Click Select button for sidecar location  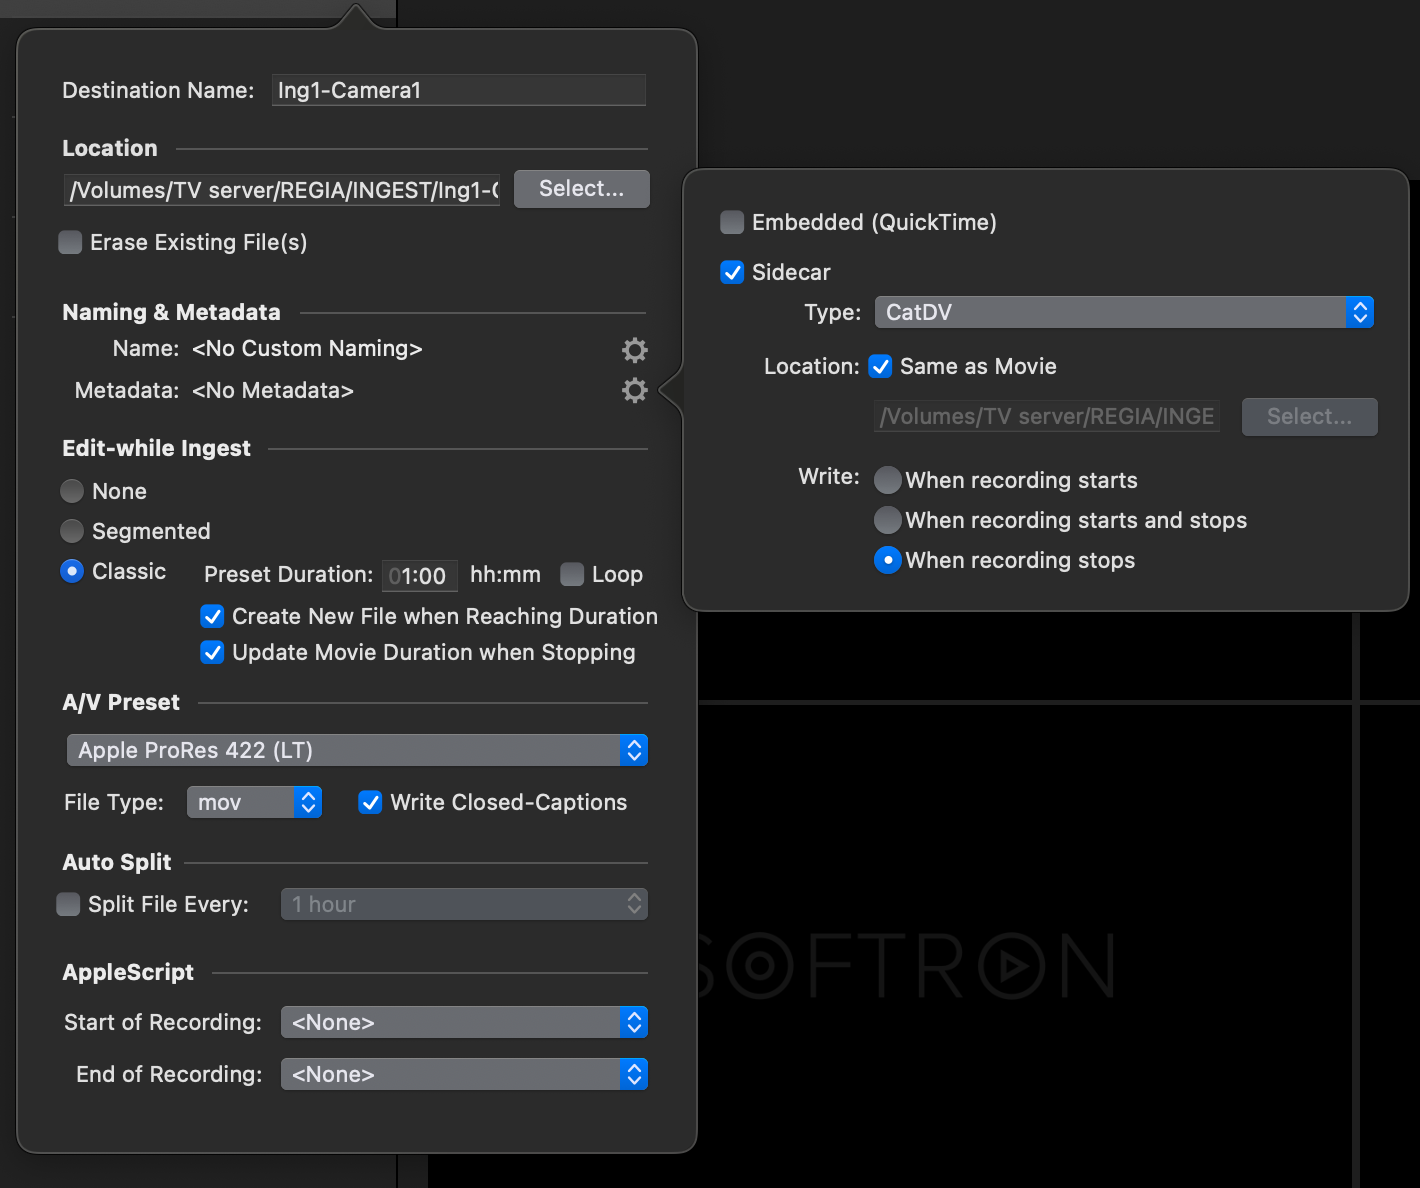click(x=1310, y=417)
